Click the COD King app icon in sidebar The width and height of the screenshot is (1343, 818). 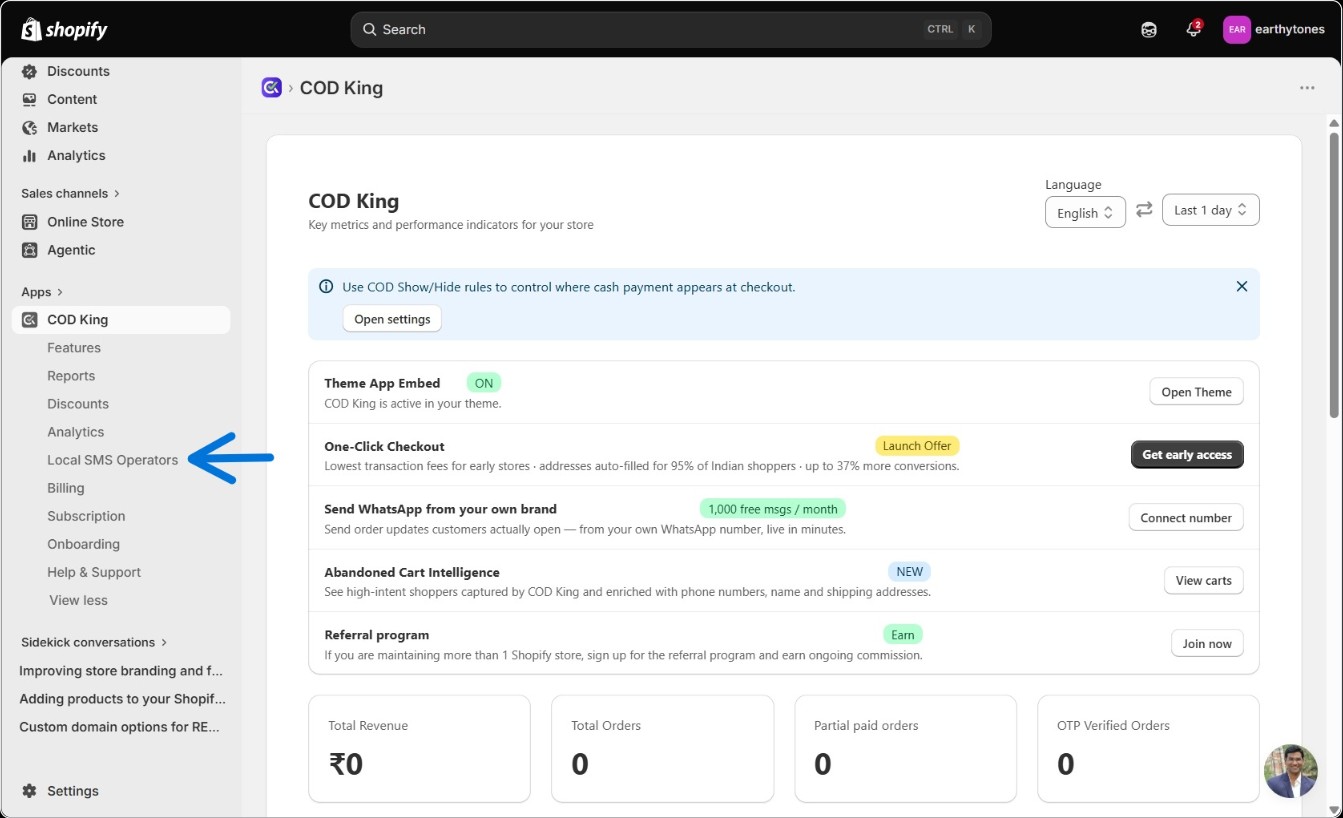point(29,320)
